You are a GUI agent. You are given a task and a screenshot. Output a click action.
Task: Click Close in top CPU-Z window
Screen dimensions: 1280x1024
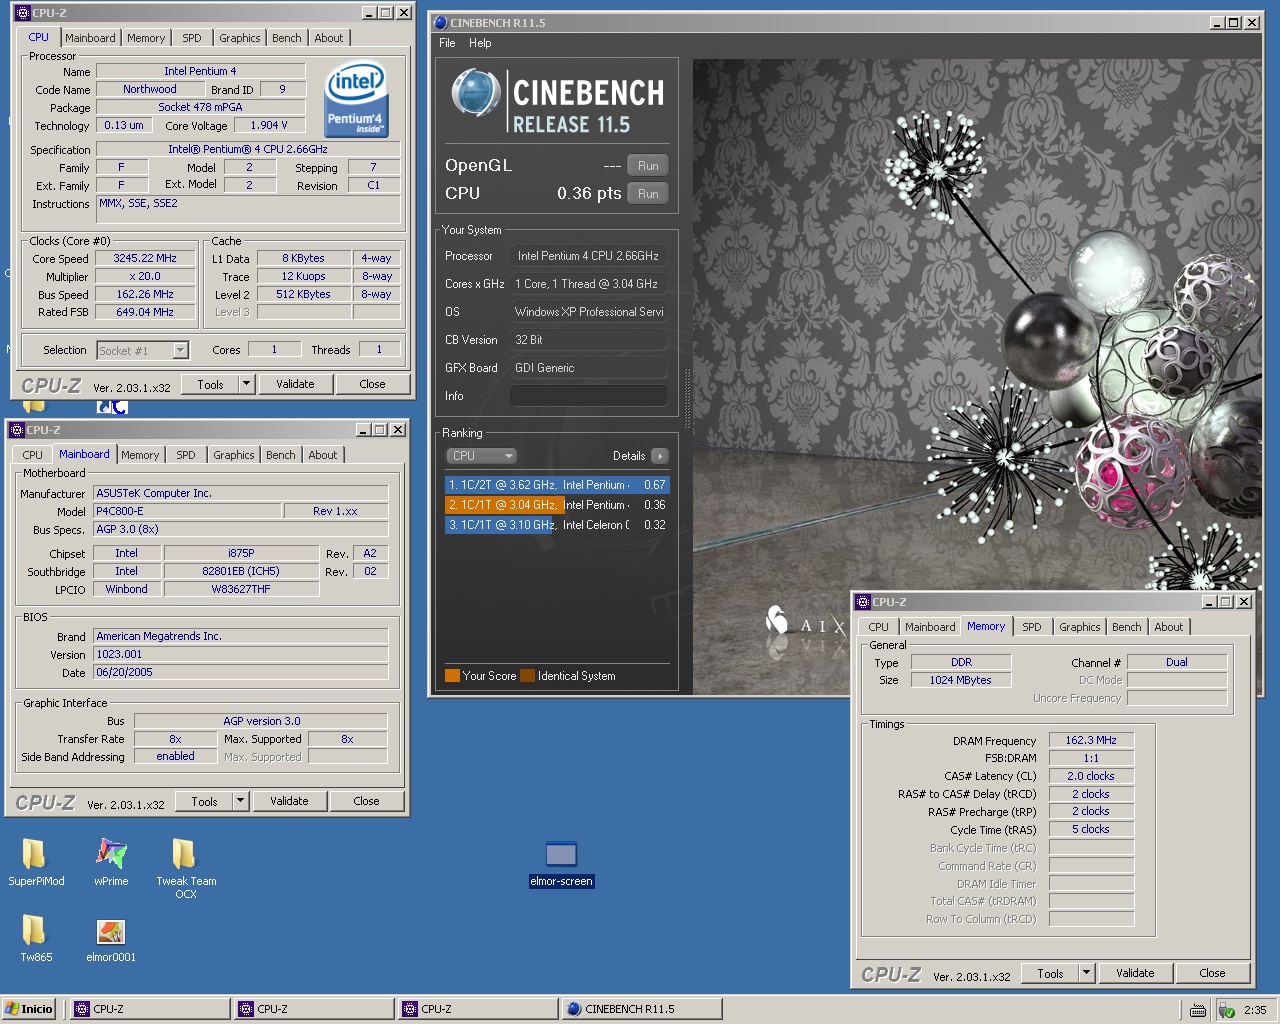click(372, 384)
